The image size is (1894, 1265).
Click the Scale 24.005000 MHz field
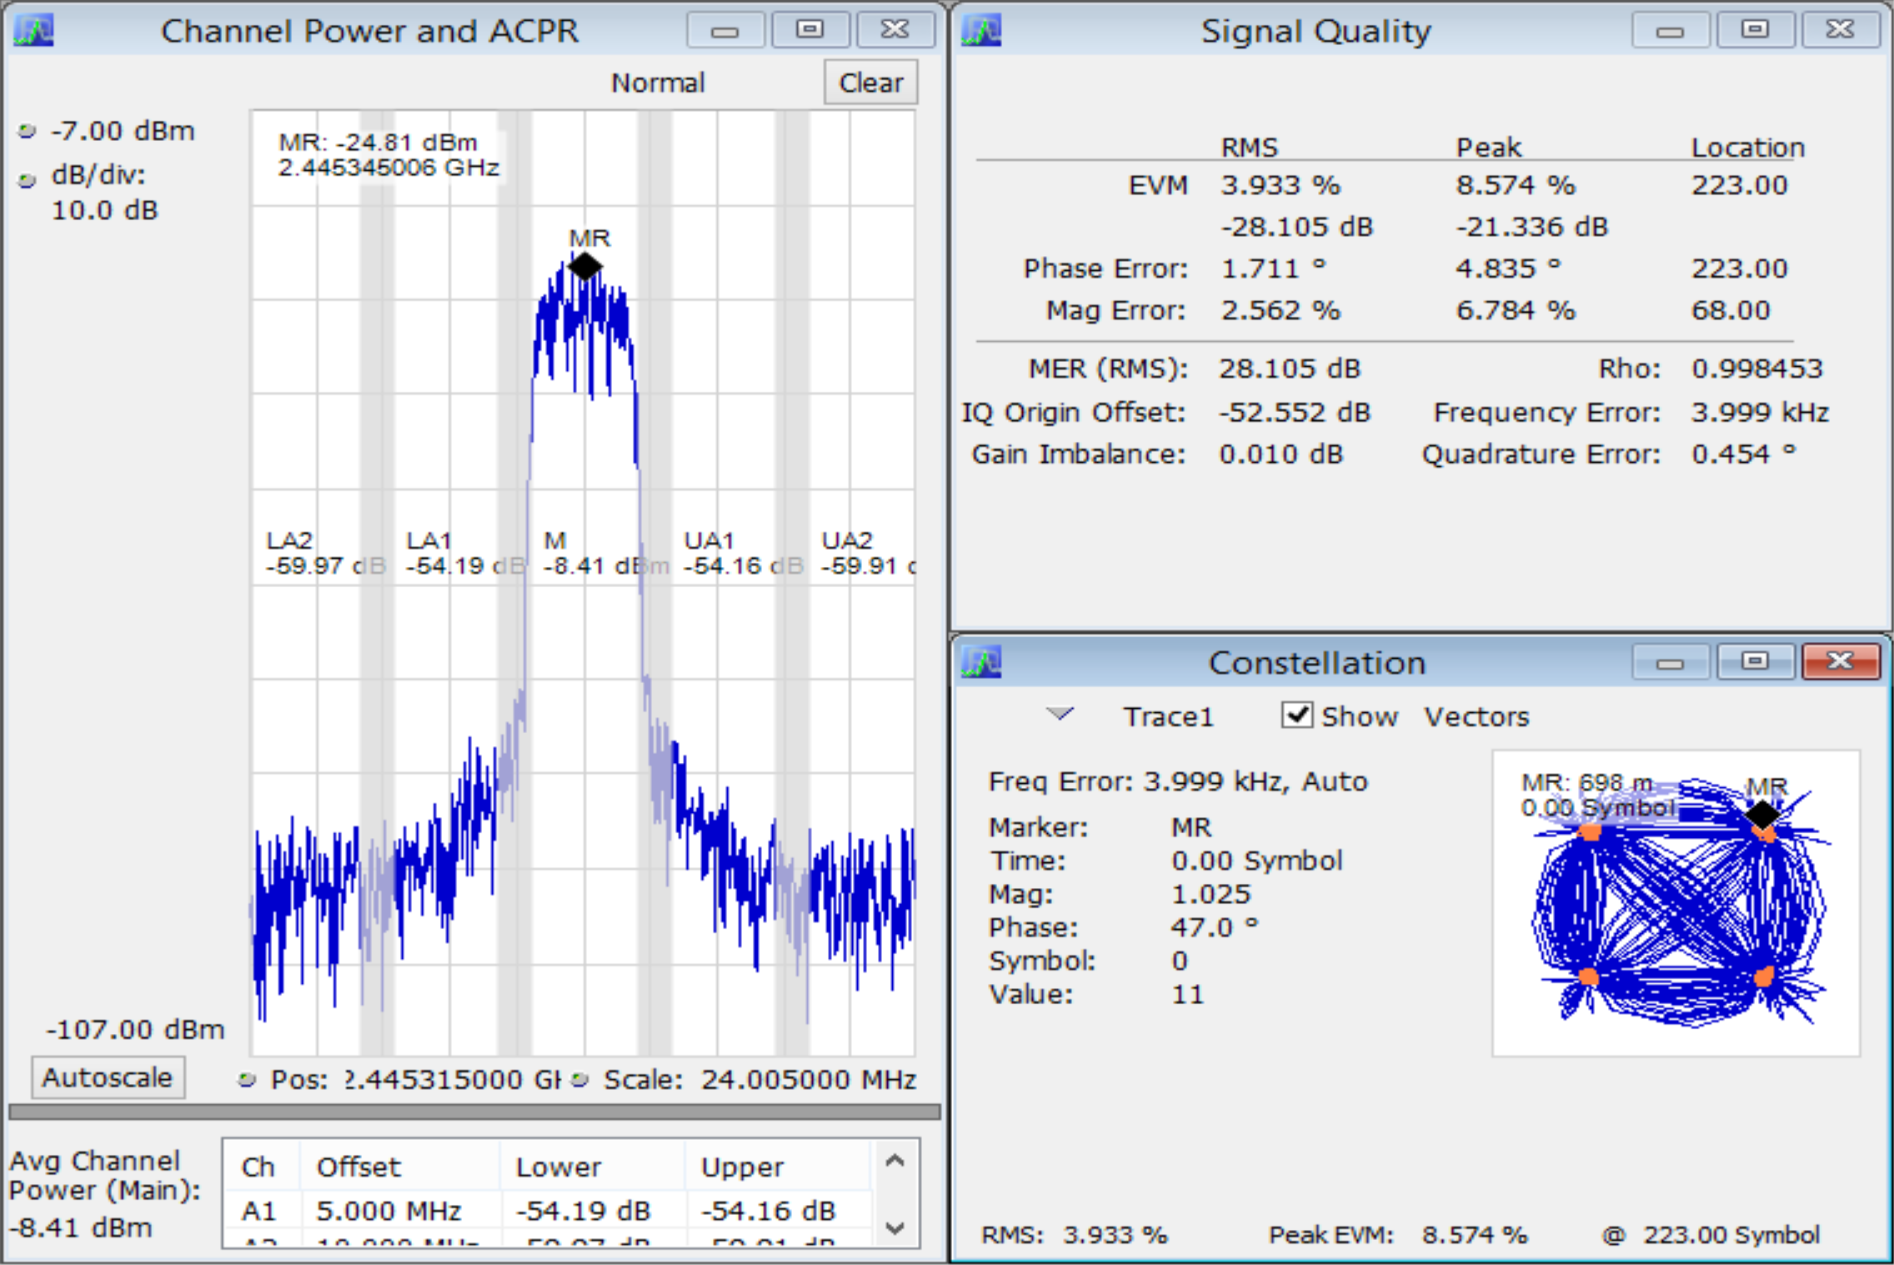coord(808,1080)
